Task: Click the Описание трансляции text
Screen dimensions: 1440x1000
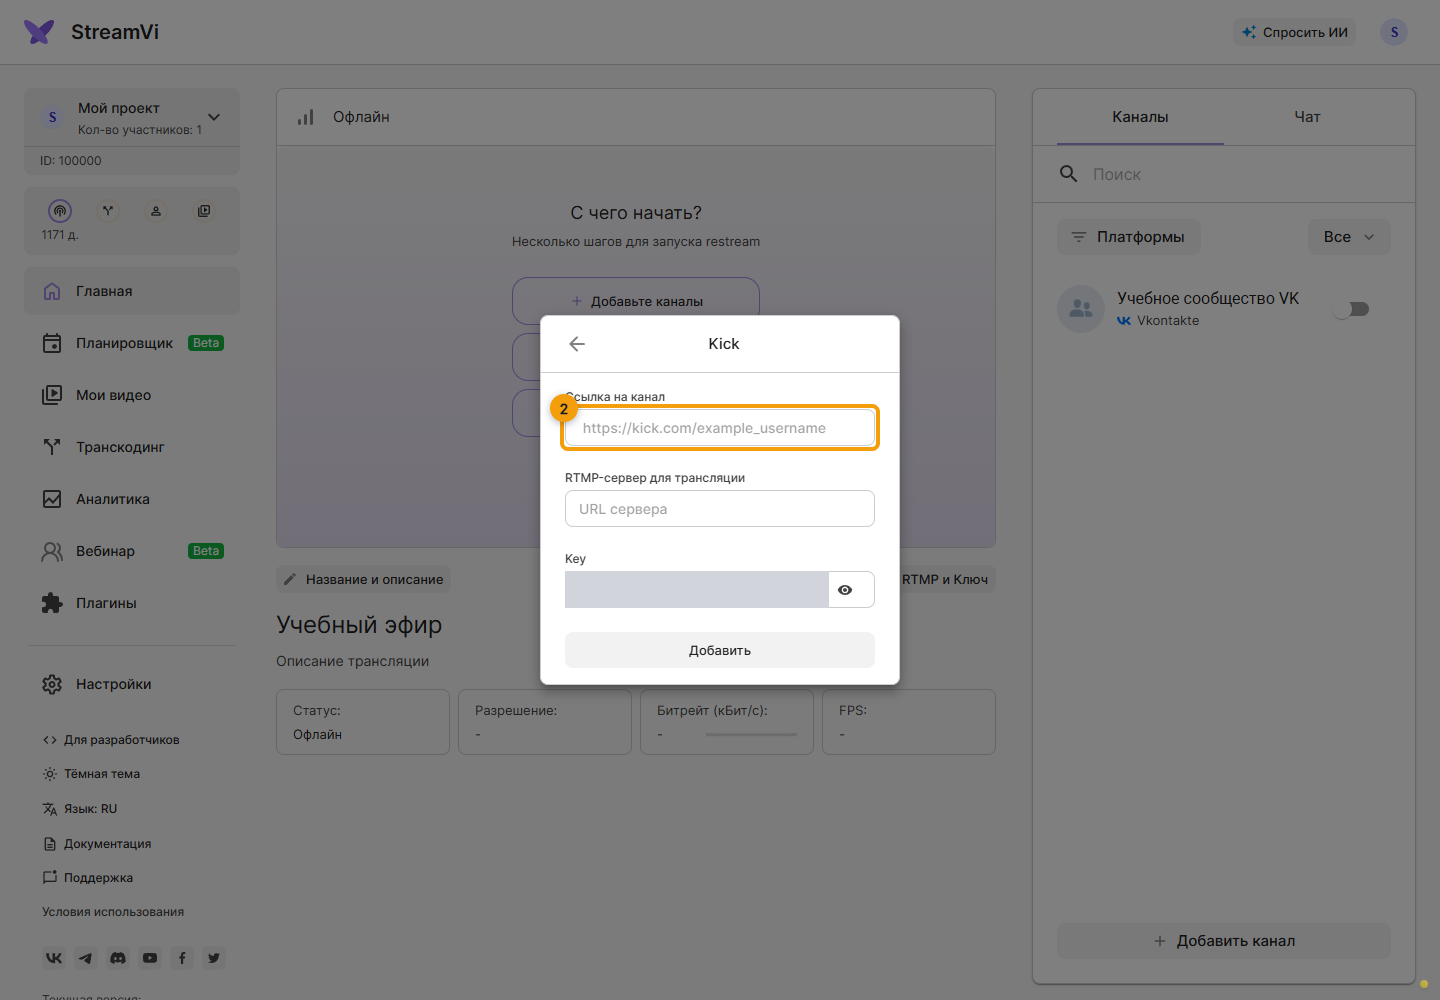Action: pyautogui.click(x=353, y=661)
